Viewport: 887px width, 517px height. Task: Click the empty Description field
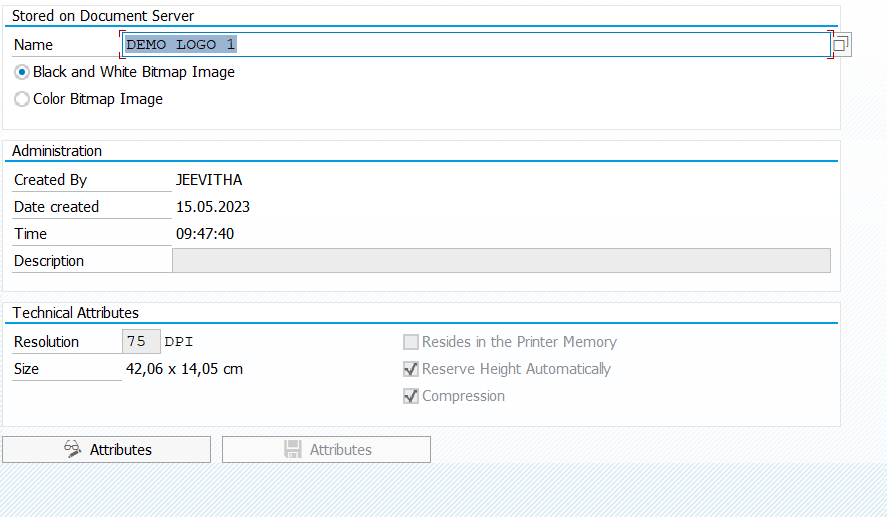[x=500, y=261]
